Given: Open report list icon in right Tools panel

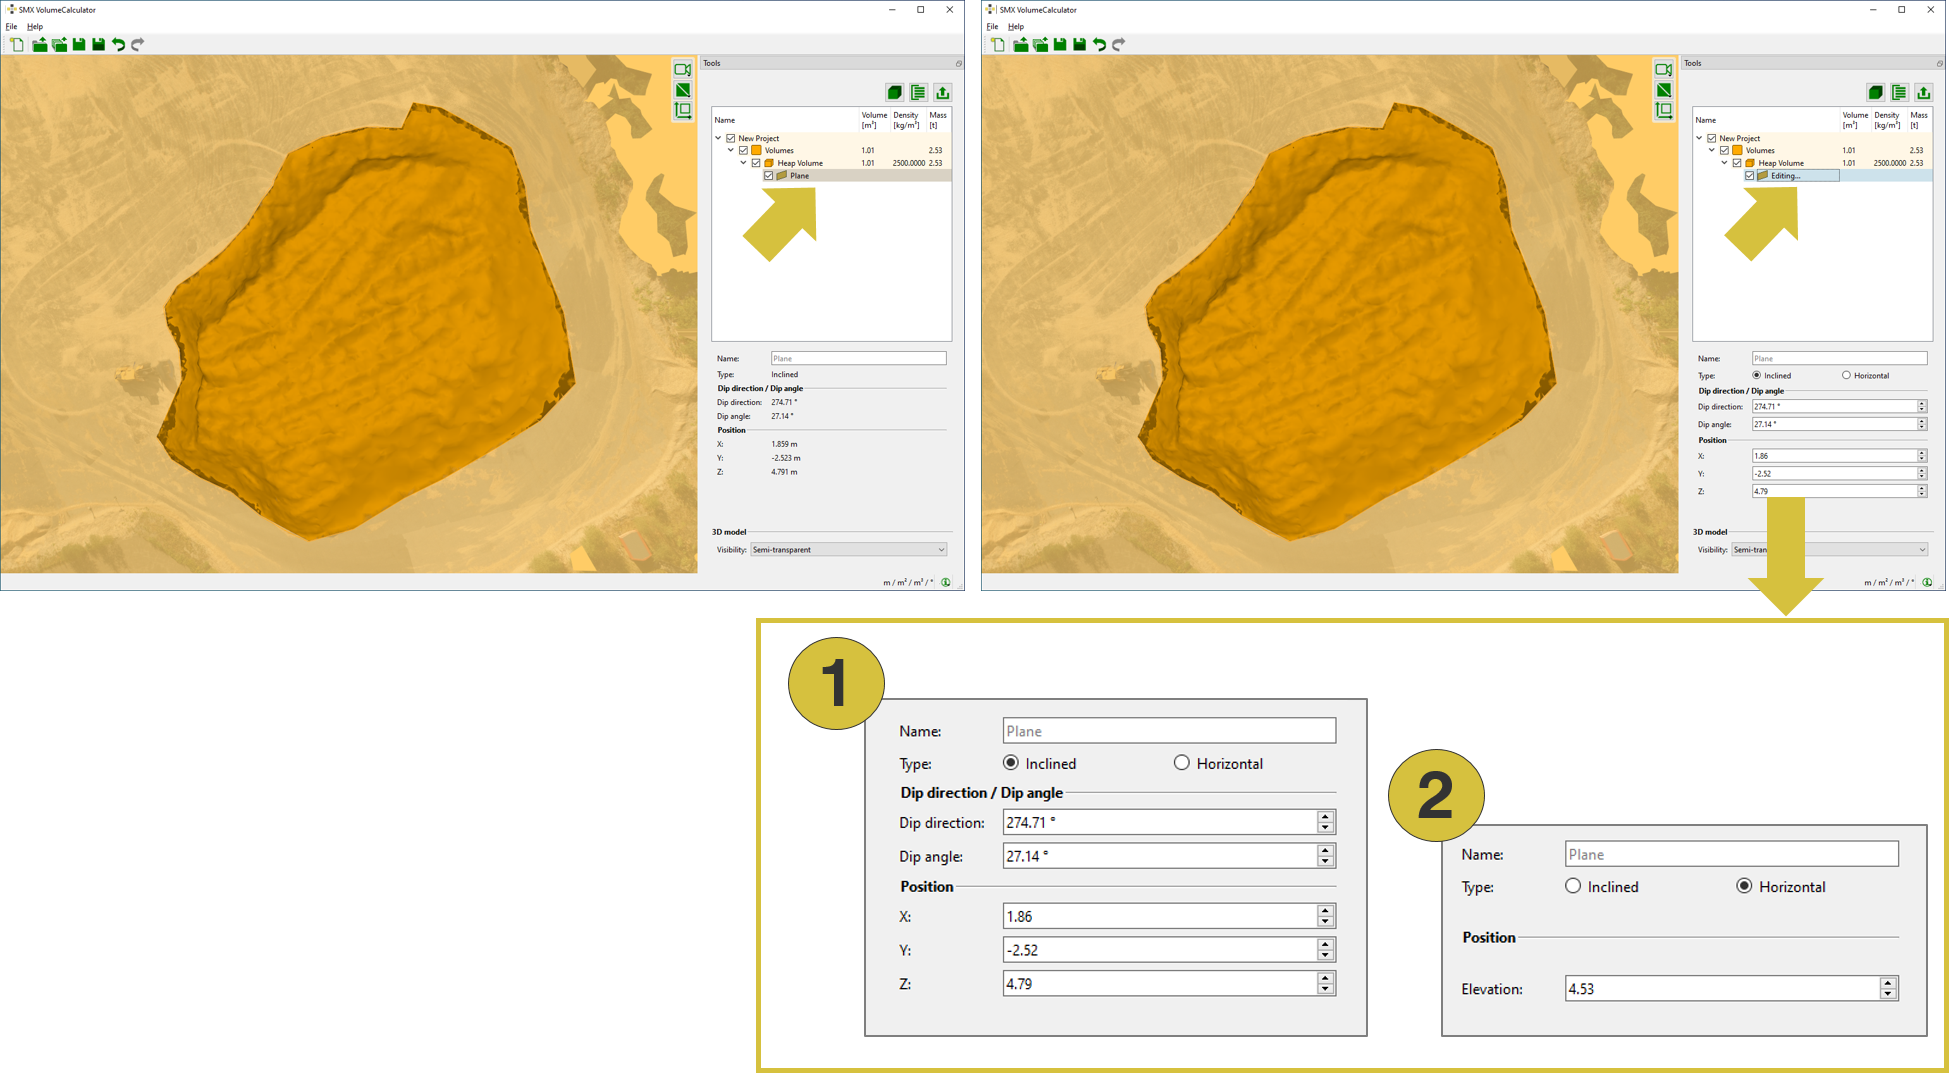Looking at the screenshot, I should pos(1899,92).
